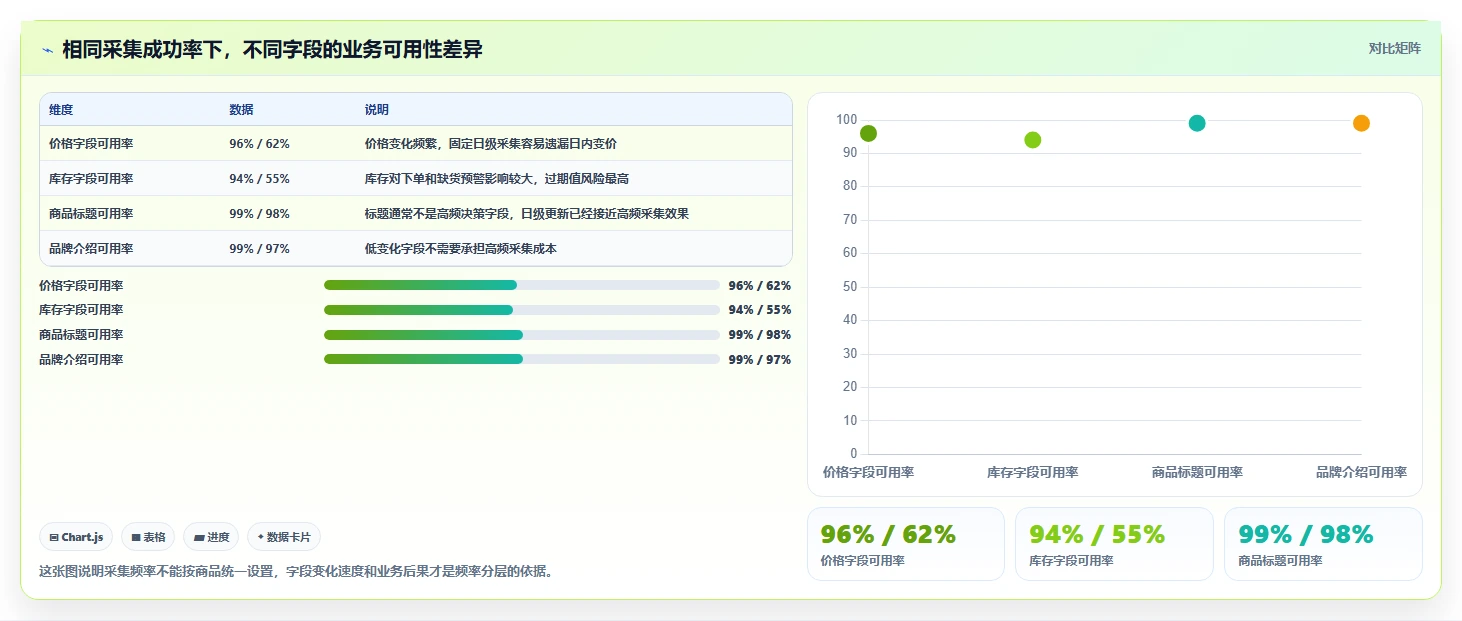Click the 库存字段可用率 progress bar
This screenshot has width=1462, height=621.
coord(522,310)
